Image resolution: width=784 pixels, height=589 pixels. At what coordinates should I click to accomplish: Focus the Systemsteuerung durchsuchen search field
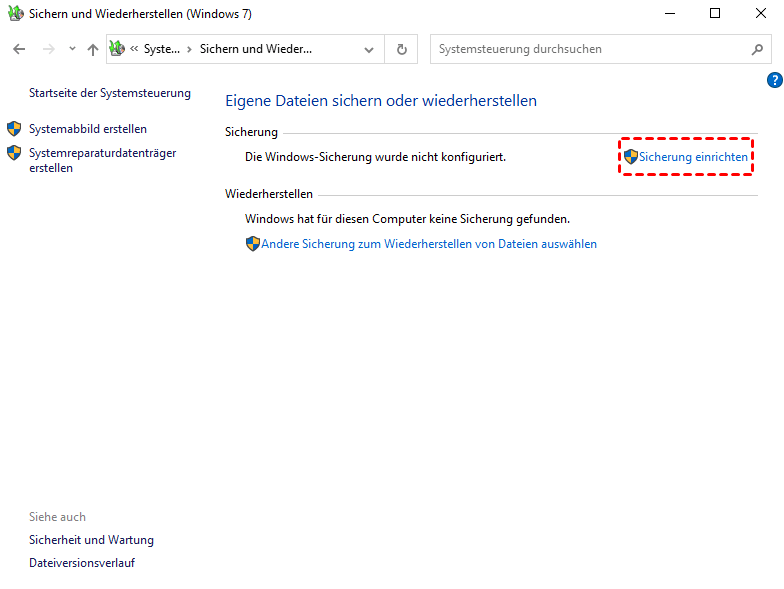600,49
